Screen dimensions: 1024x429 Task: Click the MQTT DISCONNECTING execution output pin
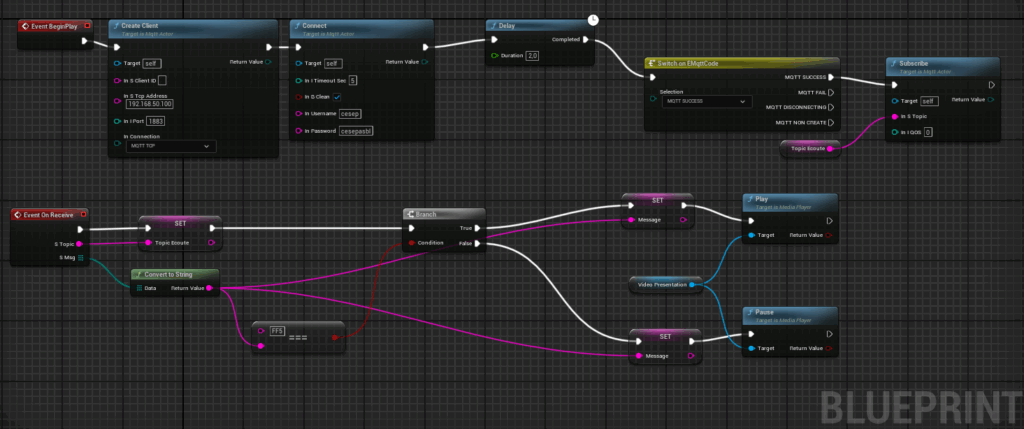tap(830, 106)
